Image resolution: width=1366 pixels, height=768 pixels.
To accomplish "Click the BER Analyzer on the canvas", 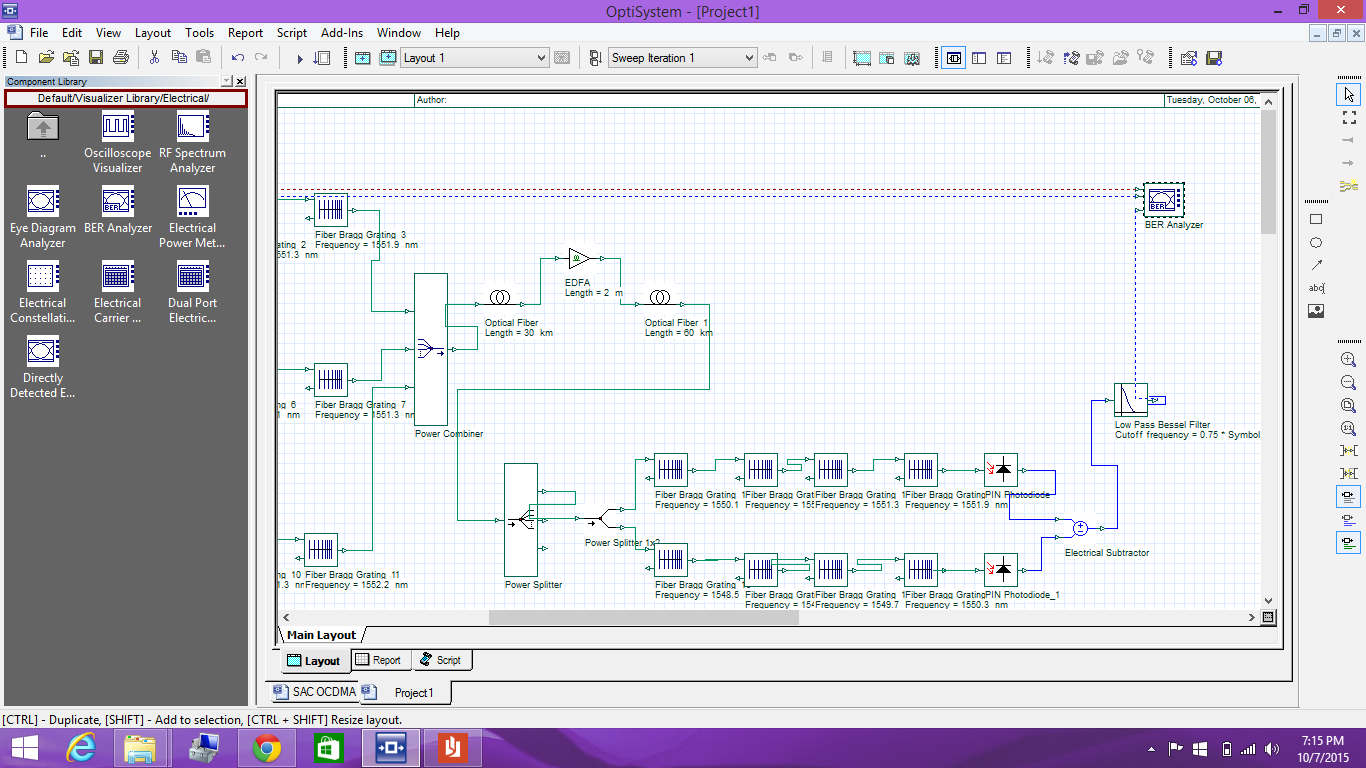I will click(x=1163, y=200).
